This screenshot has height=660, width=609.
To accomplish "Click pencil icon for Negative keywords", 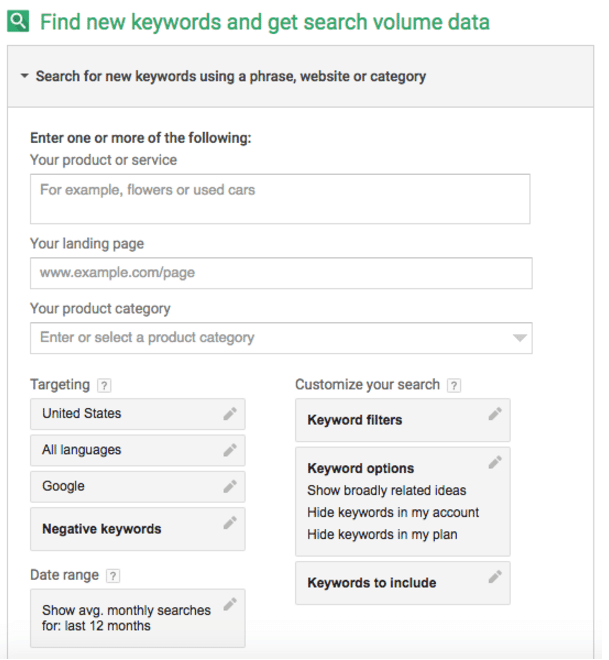I will [230, 523].
